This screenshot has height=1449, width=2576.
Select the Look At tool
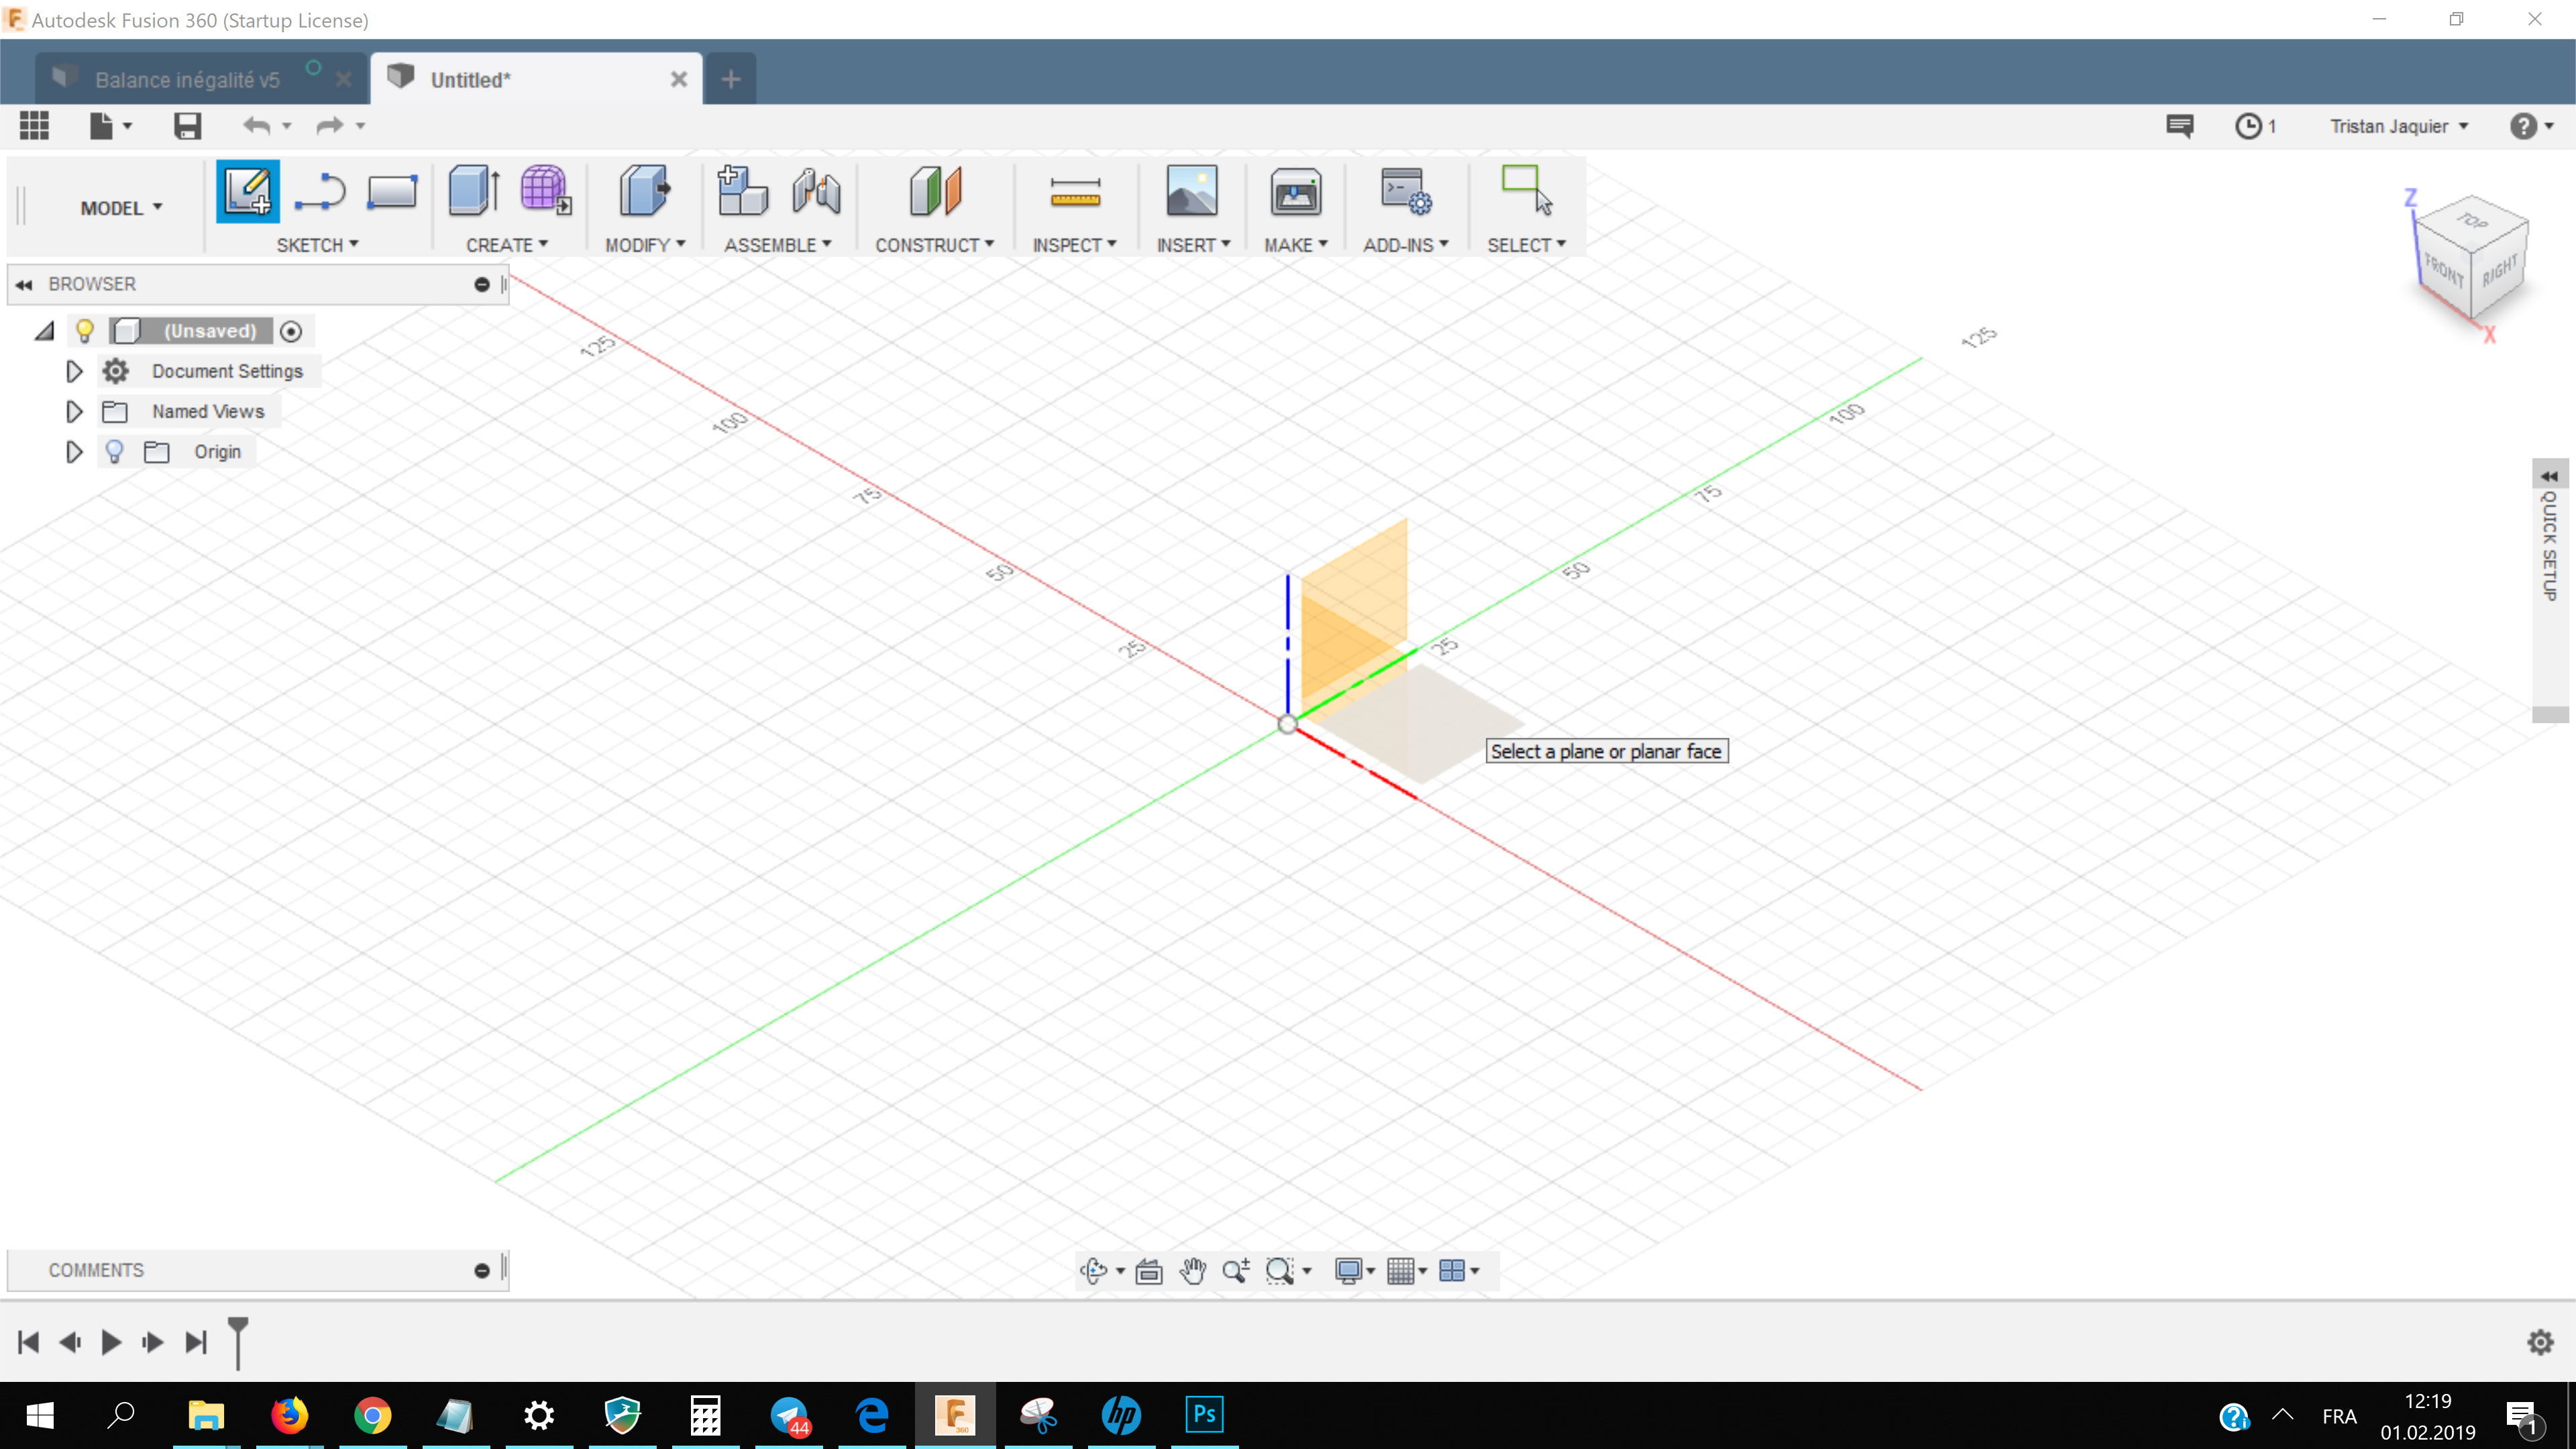click(x=1149, y=1271)
